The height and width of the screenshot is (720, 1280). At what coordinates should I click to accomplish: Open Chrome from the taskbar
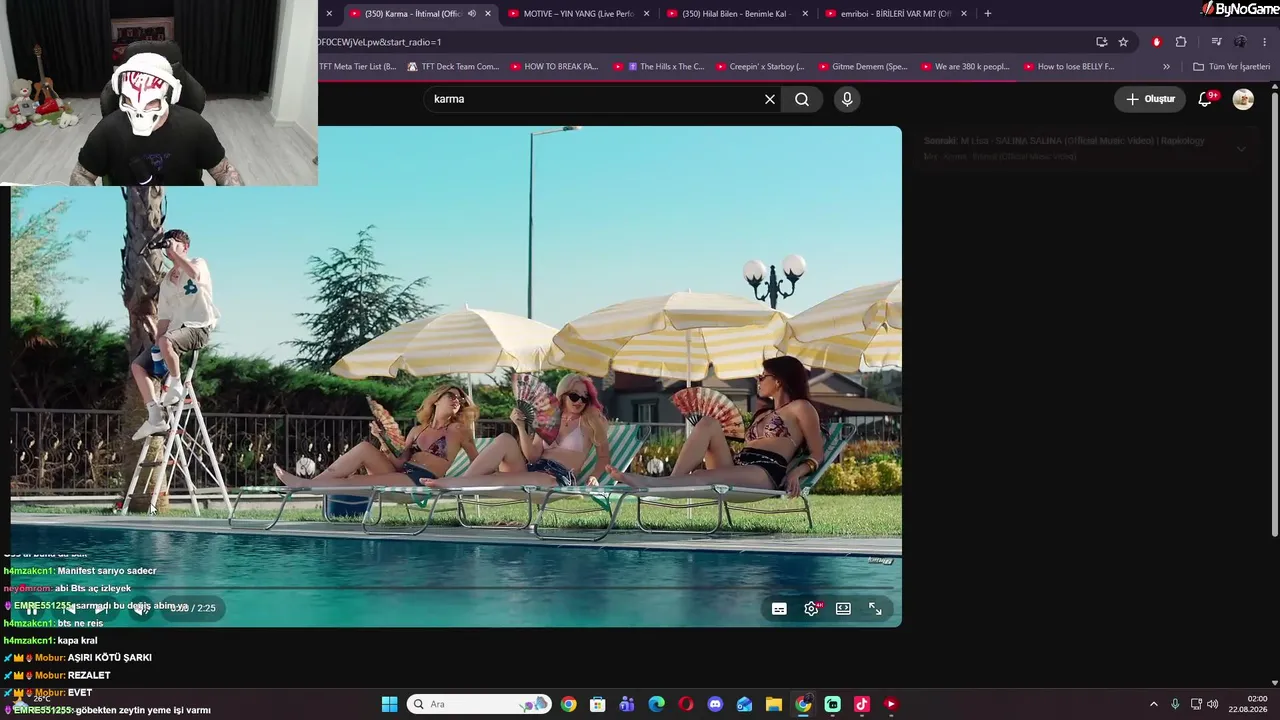point(569,704)
